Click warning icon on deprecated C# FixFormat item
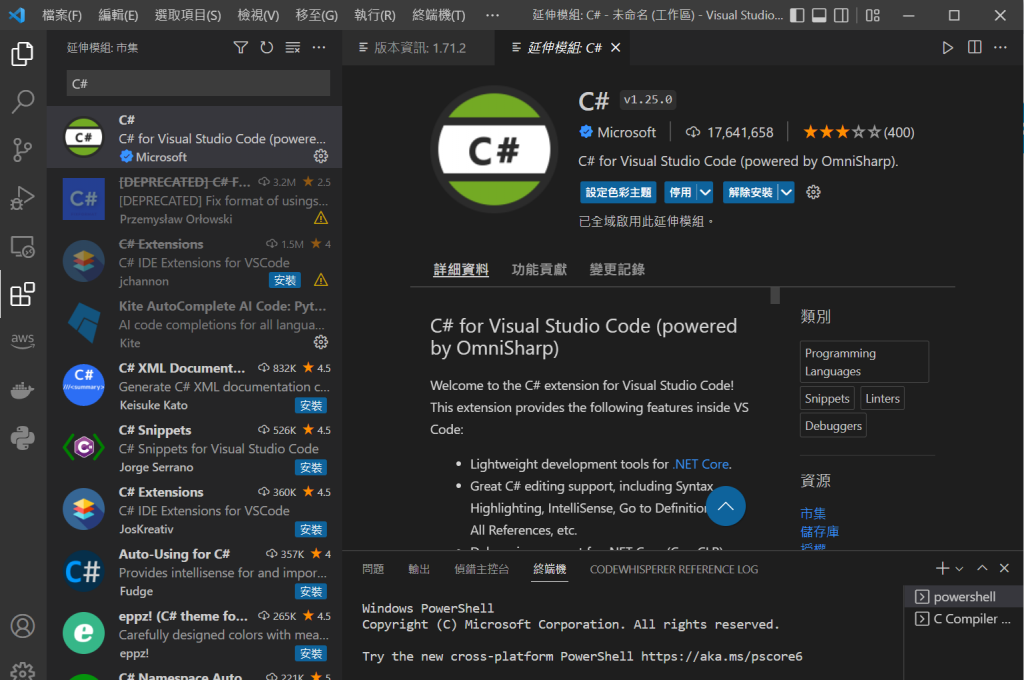1024x680 pixels. point(321,218)
